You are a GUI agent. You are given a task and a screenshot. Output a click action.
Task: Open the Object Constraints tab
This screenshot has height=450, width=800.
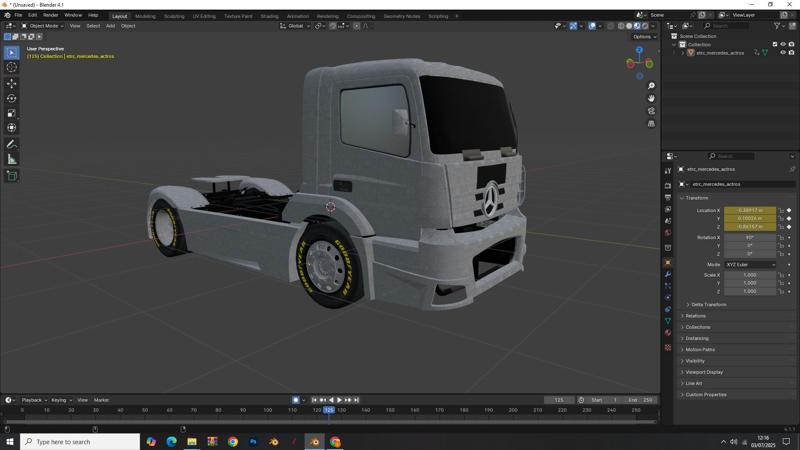(x=668, y=309)
